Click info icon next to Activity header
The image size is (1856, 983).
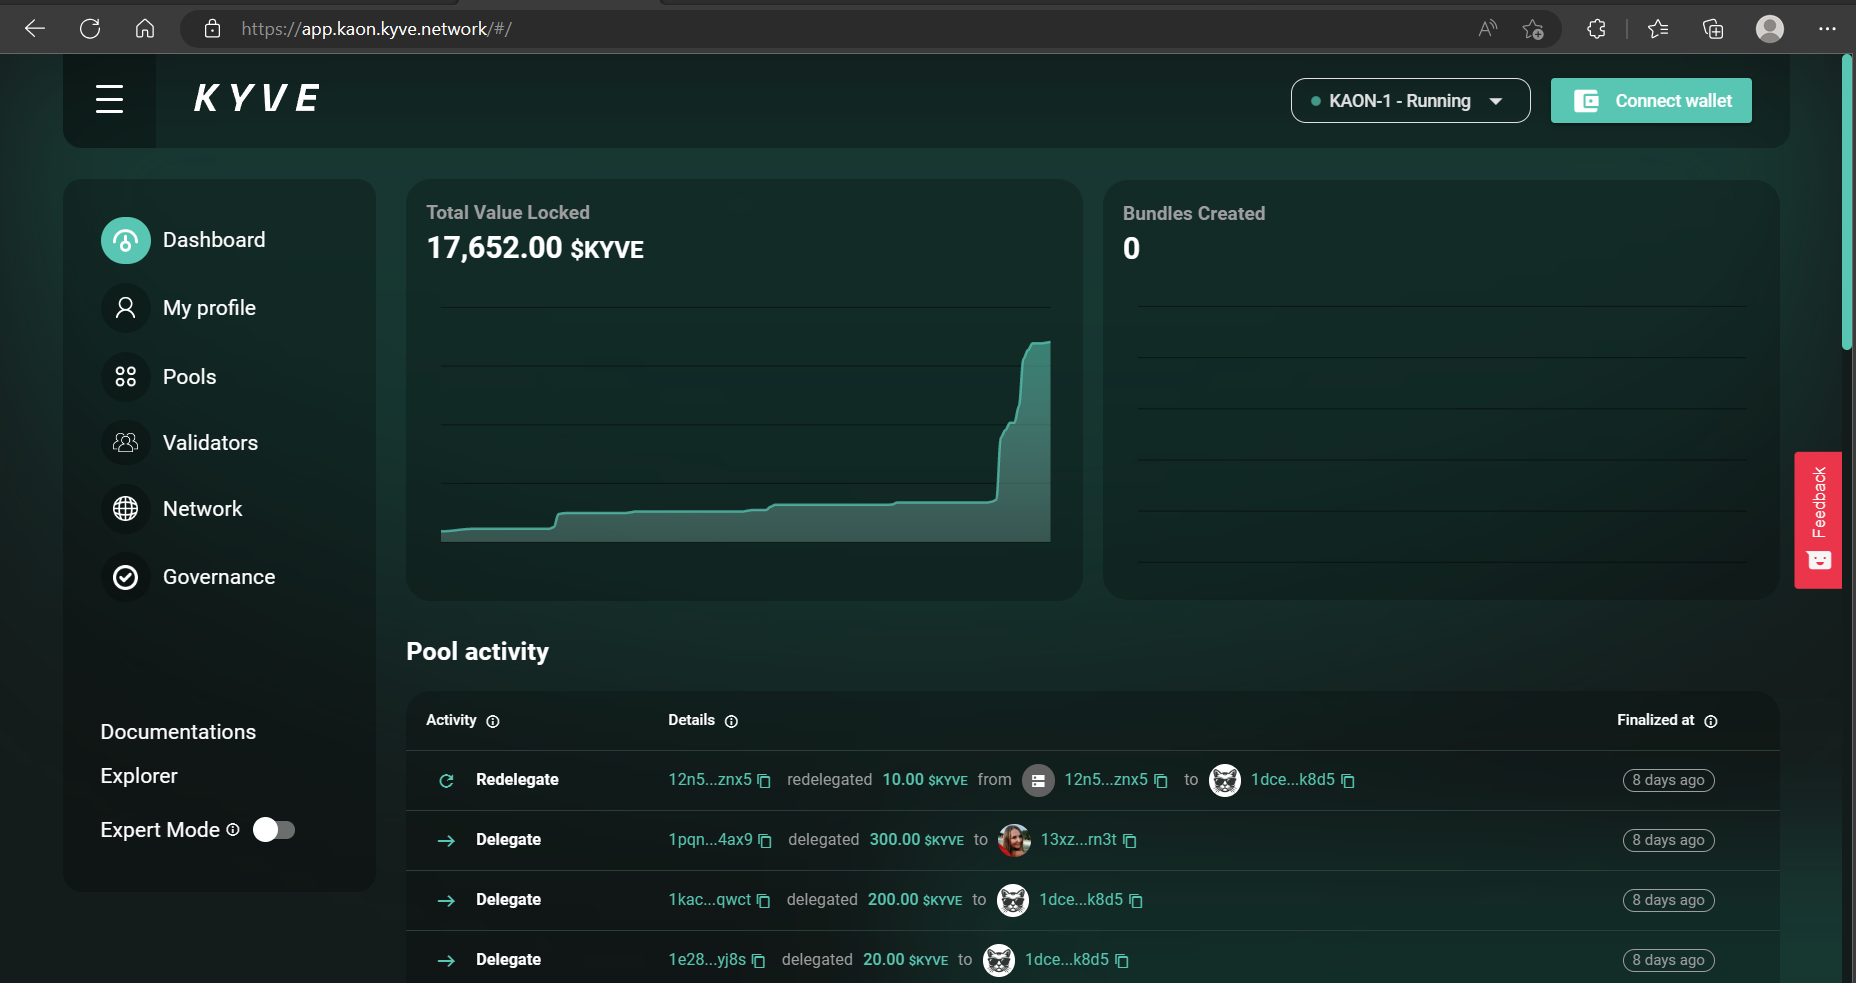tap(493, 721)
